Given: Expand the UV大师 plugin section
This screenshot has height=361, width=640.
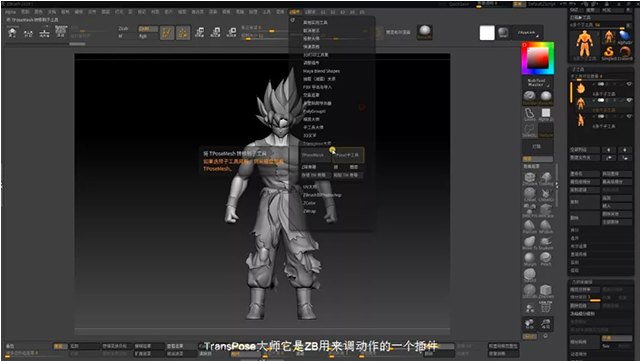Looking at the screenshot, I should pyautogui.click(x=310, y=187).
